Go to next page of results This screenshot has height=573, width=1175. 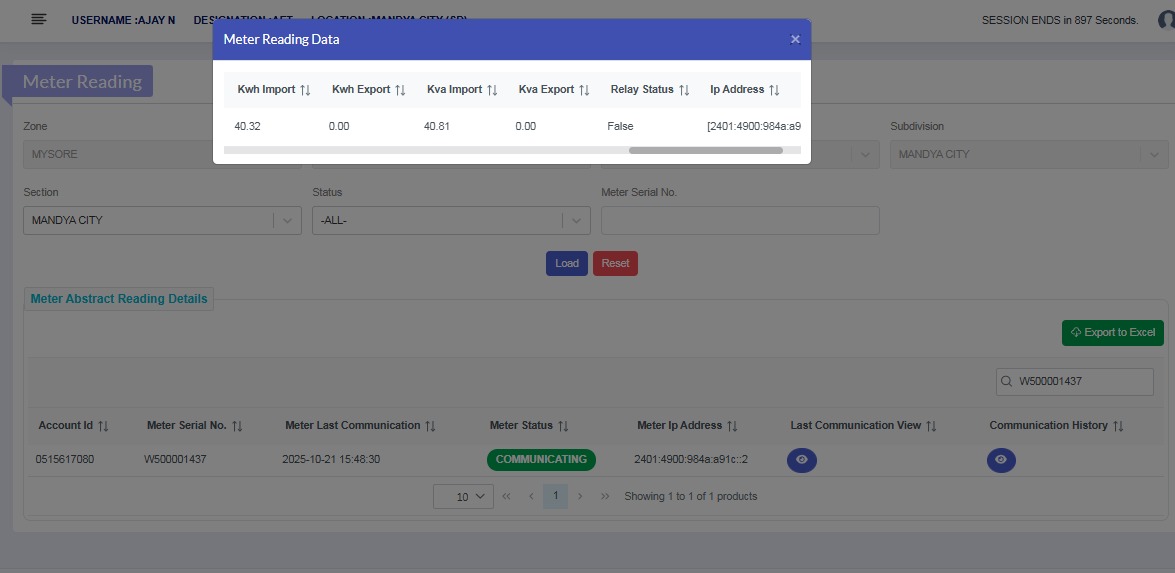[x=580, y=497]
